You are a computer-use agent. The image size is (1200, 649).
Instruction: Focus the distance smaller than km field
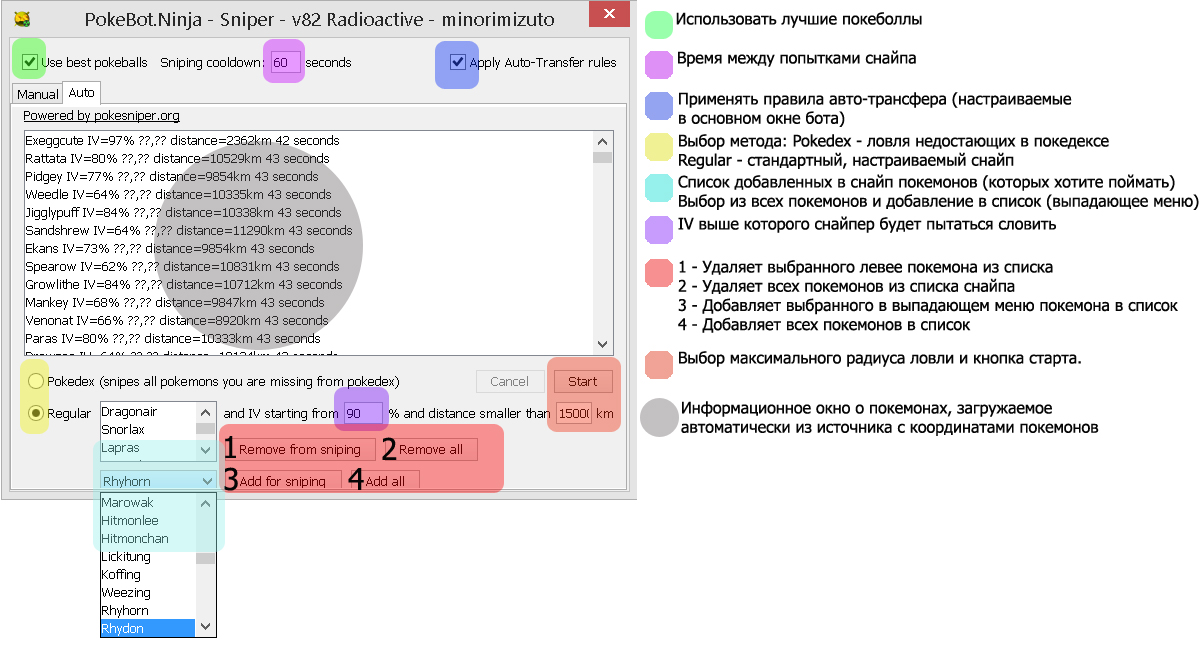pyautogui.click(x=575, y=413)
